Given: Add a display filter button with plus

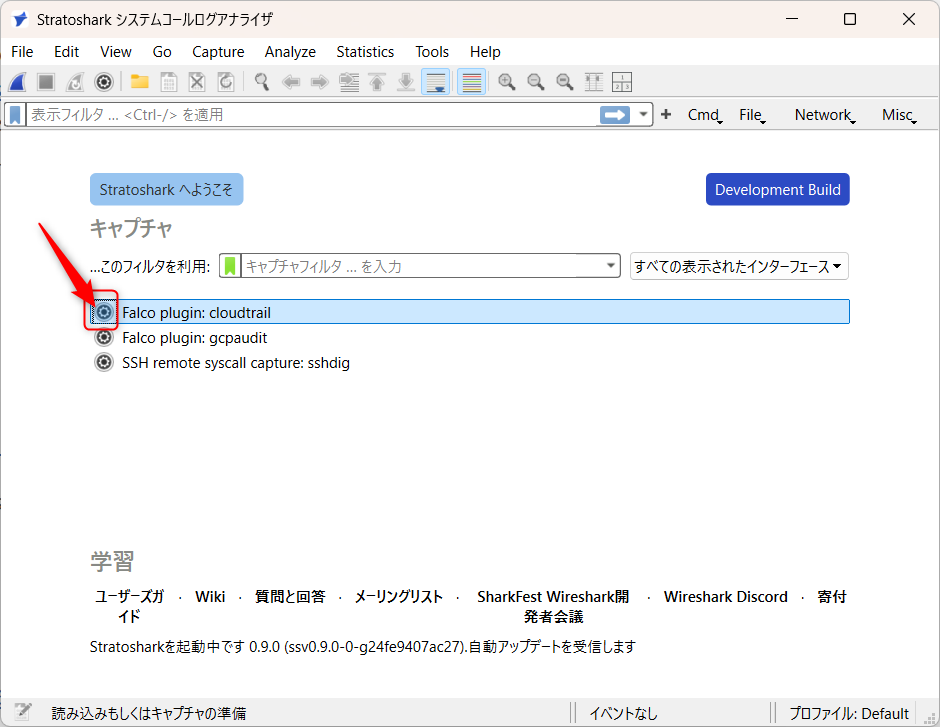Looking at the screenshot, I should click(665, 114).
